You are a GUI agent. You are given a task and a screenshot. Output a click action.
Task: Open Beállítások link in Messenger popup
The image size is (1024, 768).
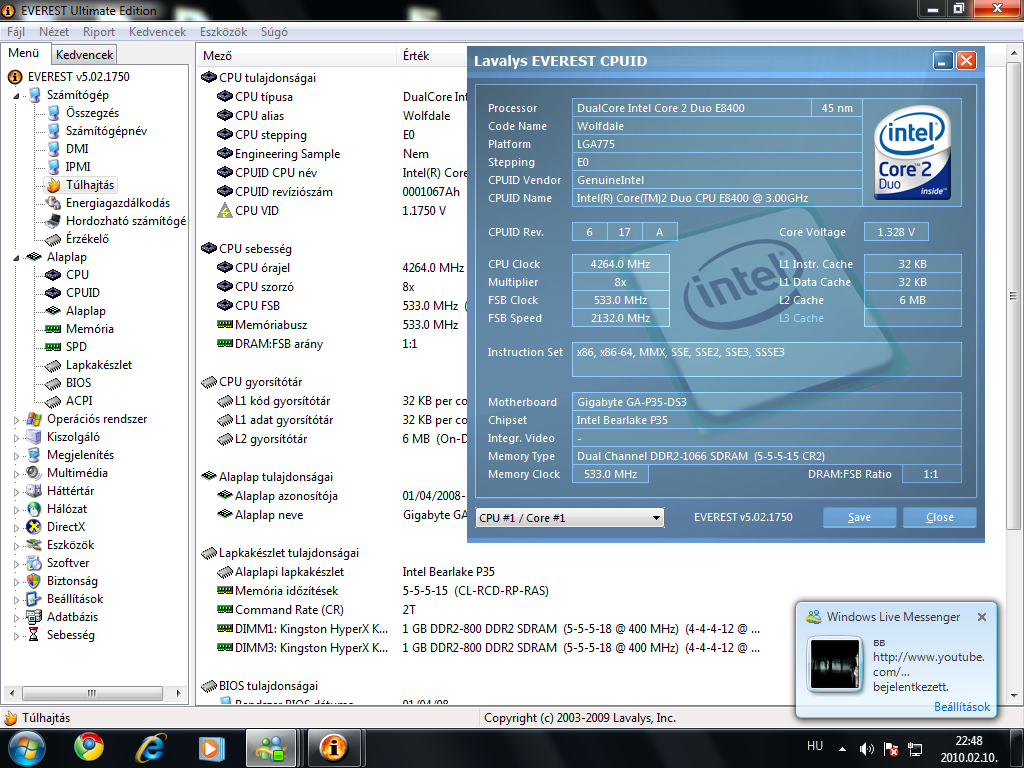point(961,707)
